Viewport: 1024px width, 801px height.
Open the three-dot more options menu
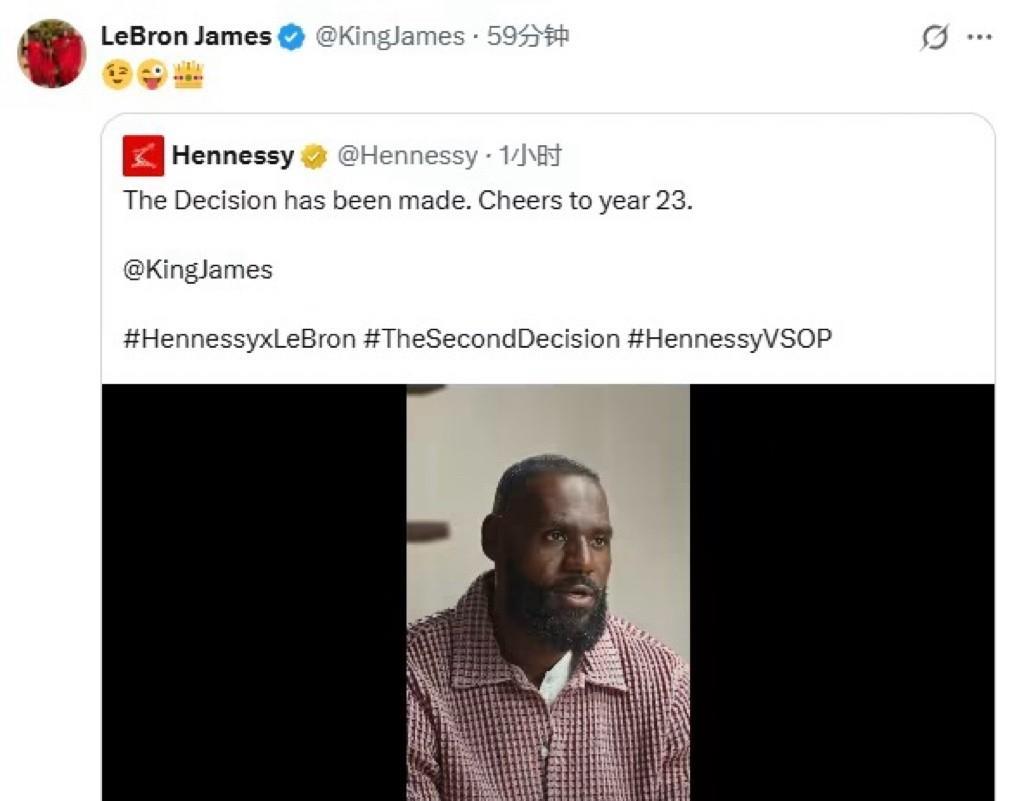[980, 37]
